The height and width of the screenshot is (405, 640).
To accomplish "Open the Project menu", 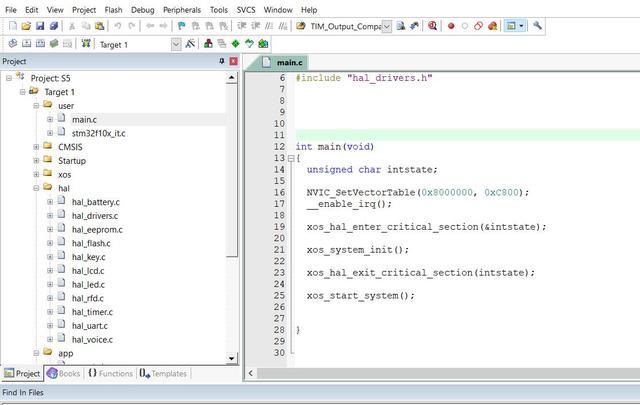I will click(84, 9).
